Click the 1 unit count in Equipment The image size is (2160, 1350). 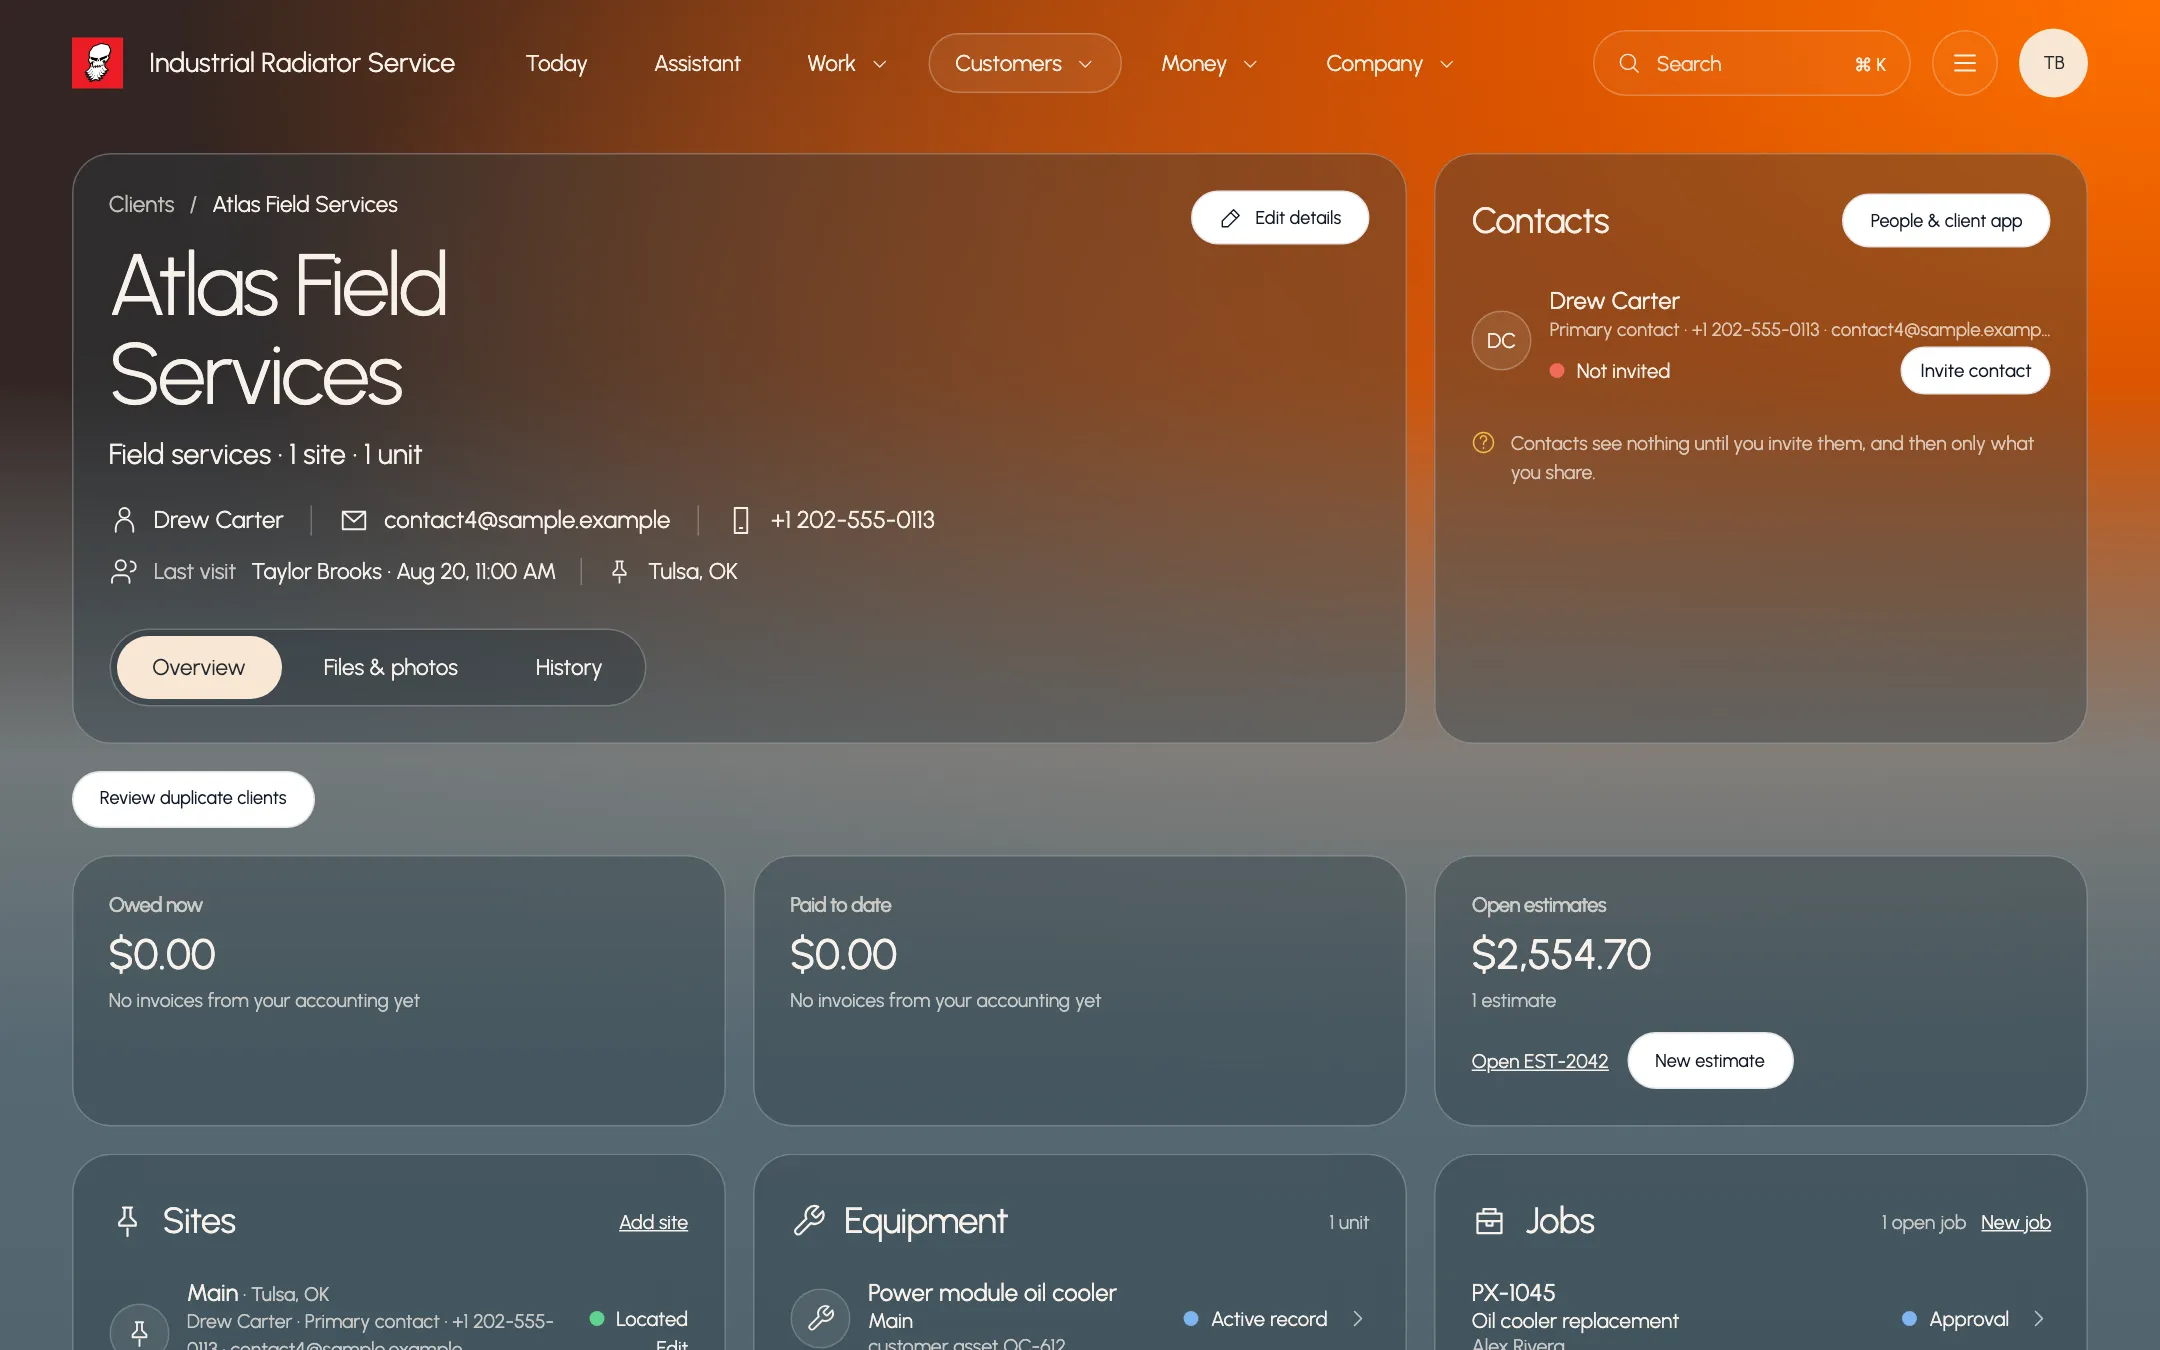(x=1349, y=1222)
